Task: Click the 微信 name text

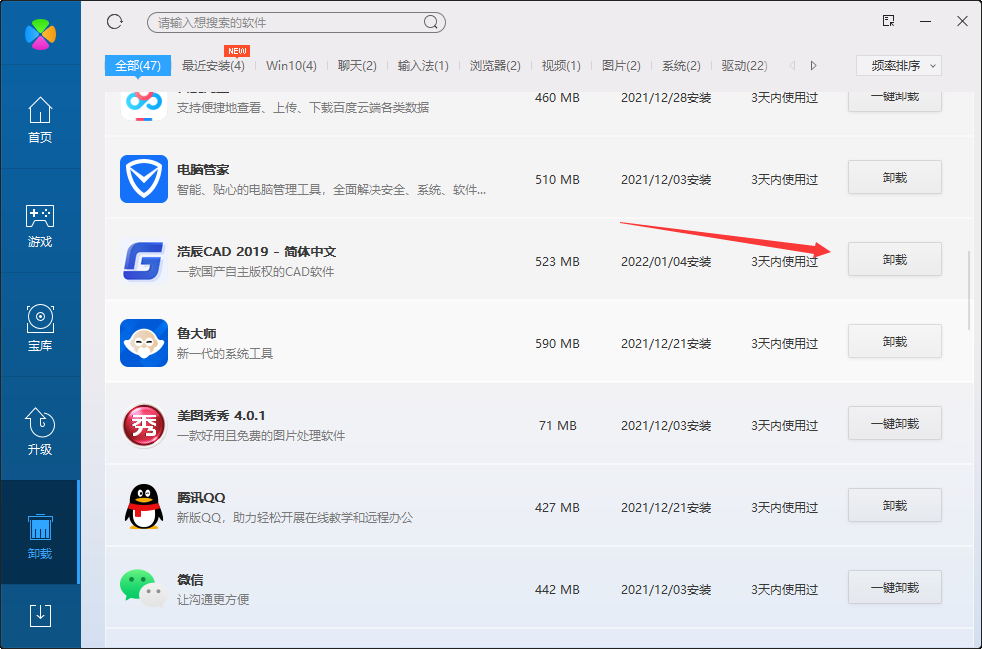Action: click(x=190, y=579)
